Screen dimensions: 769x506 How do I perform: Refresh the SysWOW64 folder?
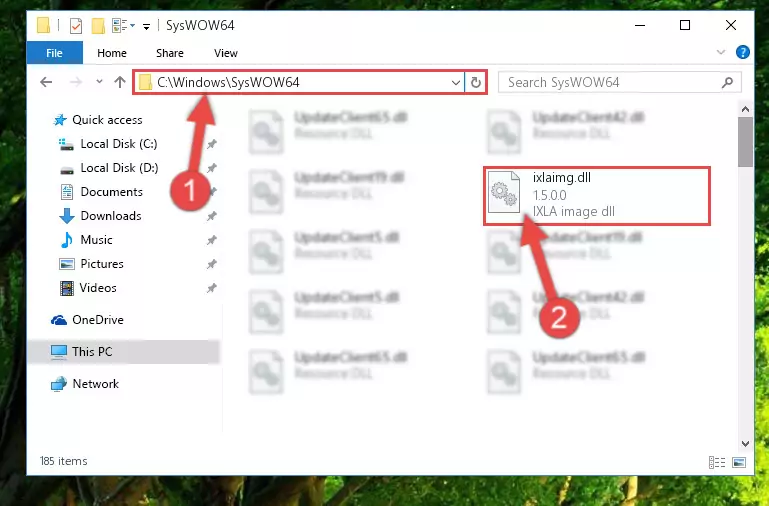point(475,82)
